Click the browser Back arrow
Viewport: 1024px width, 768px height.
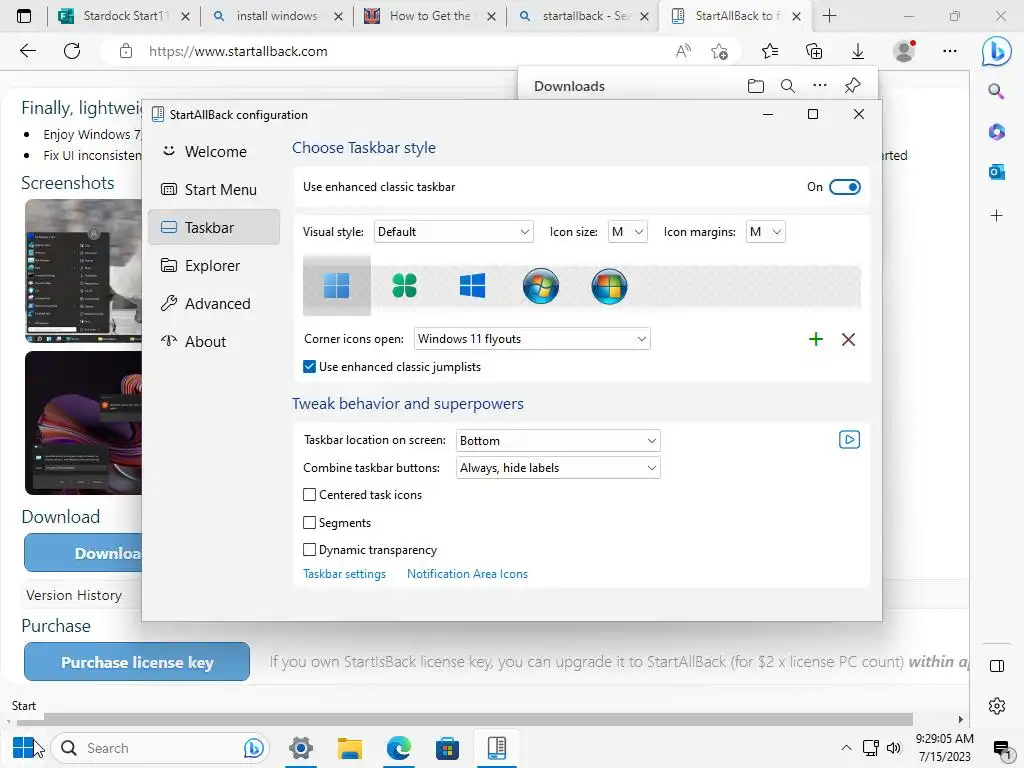coord(28,51)
